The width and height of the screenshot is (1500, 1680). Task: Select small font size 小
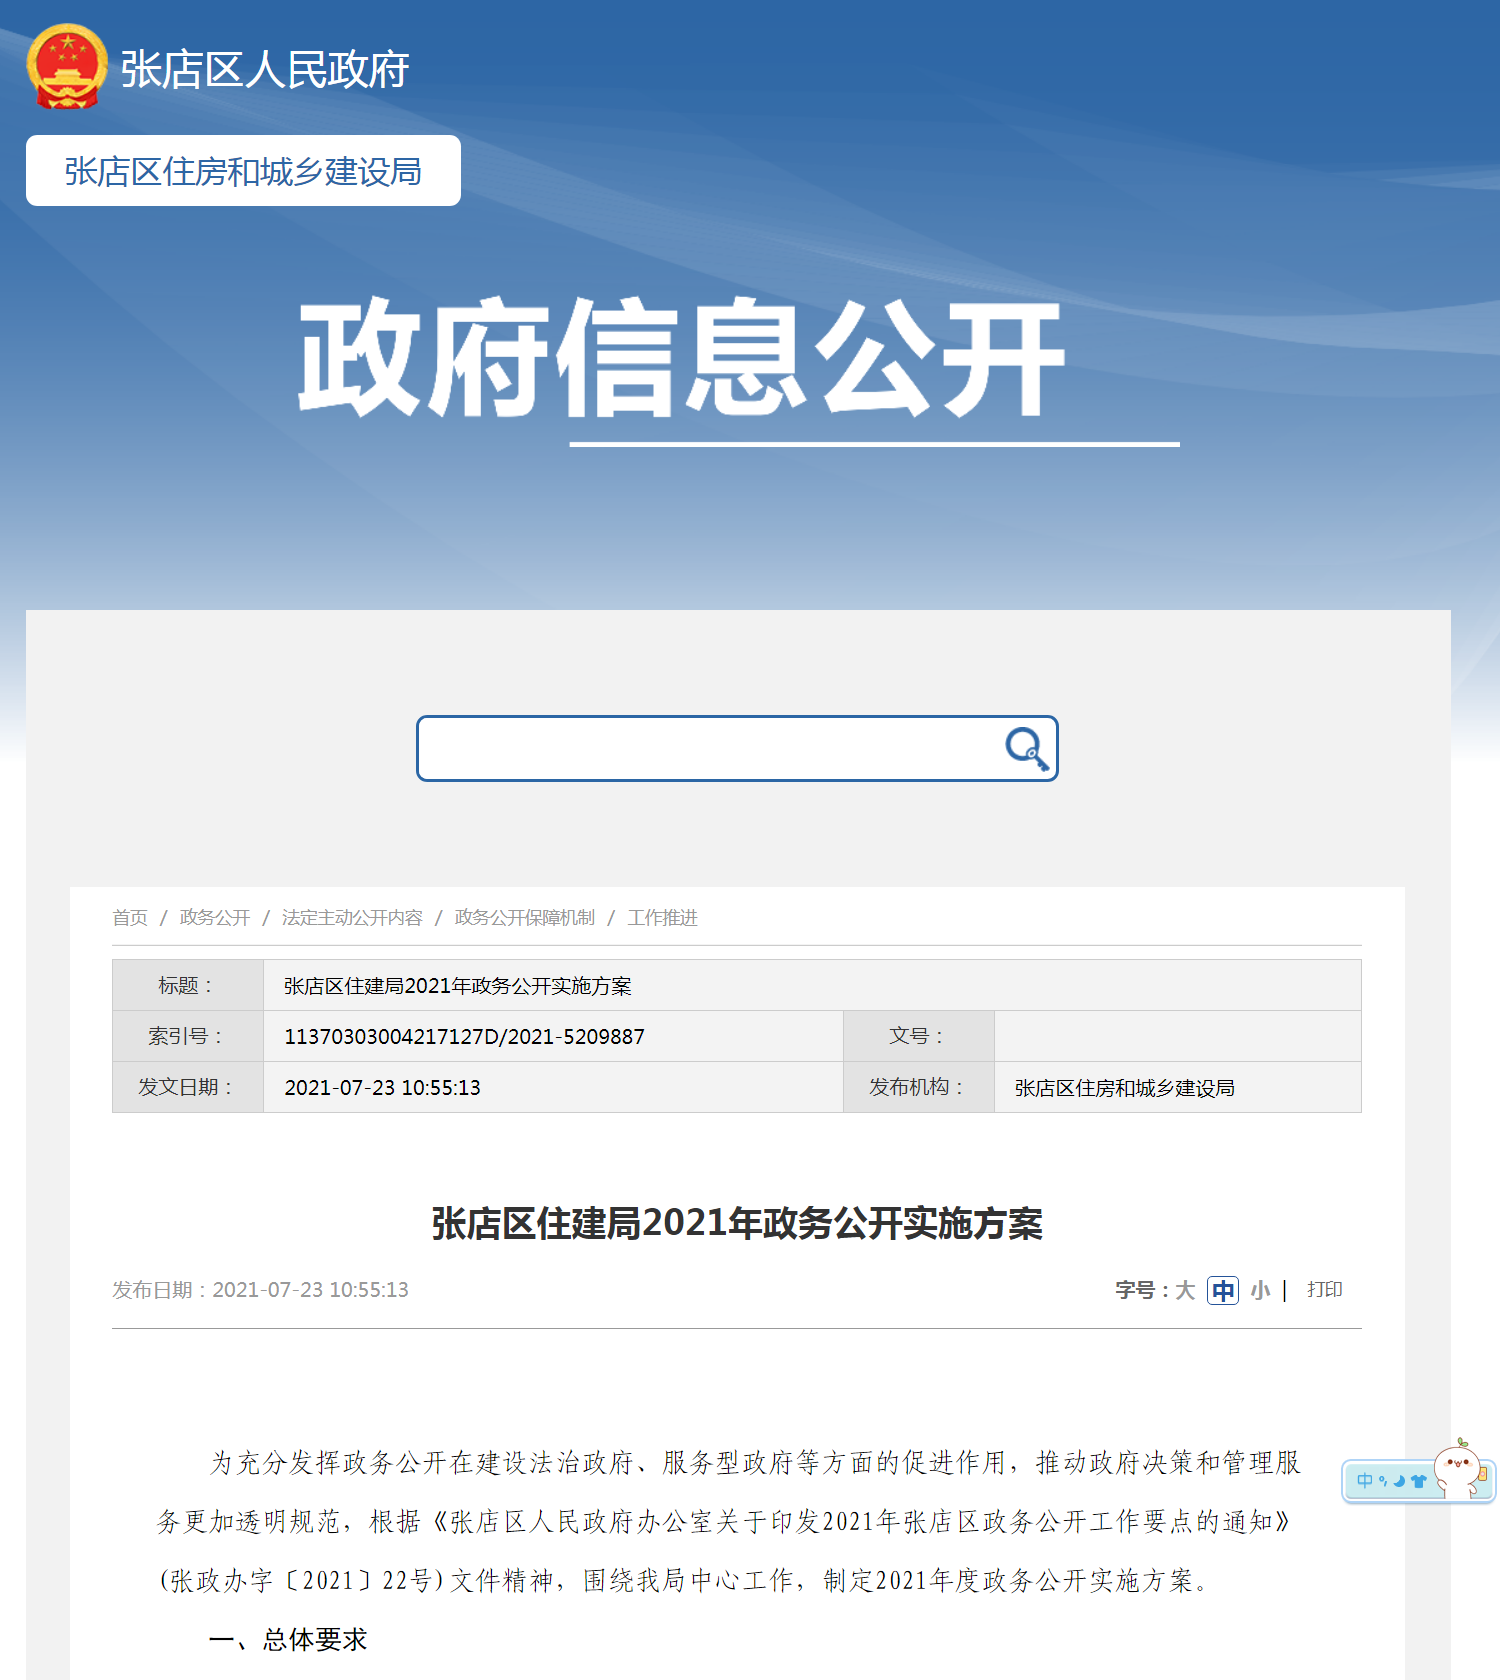click(x=1260, y=1290)
